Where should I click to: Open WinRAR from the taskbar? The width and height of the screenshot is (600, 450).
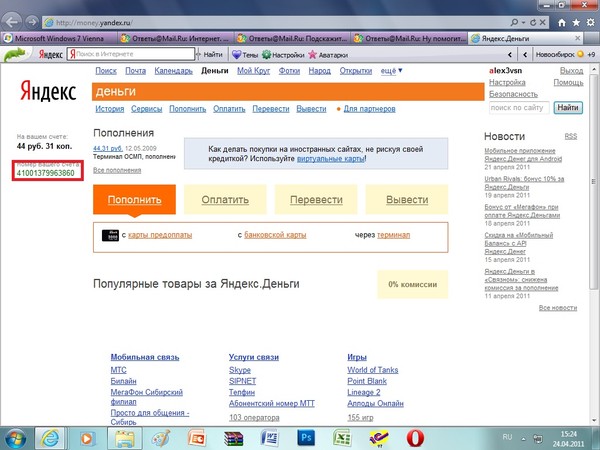tap(234, 439)
